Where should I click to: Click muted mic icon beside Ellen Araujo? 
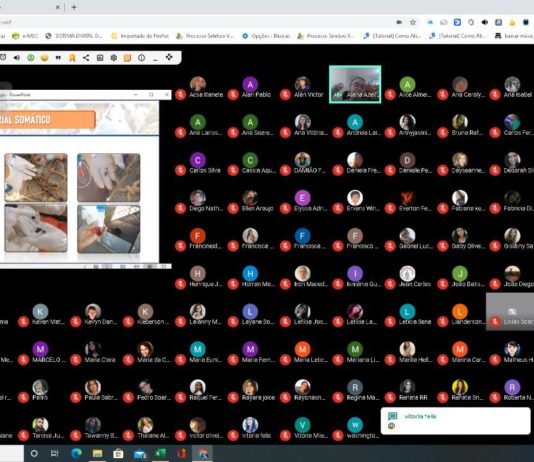coord(233,208)
